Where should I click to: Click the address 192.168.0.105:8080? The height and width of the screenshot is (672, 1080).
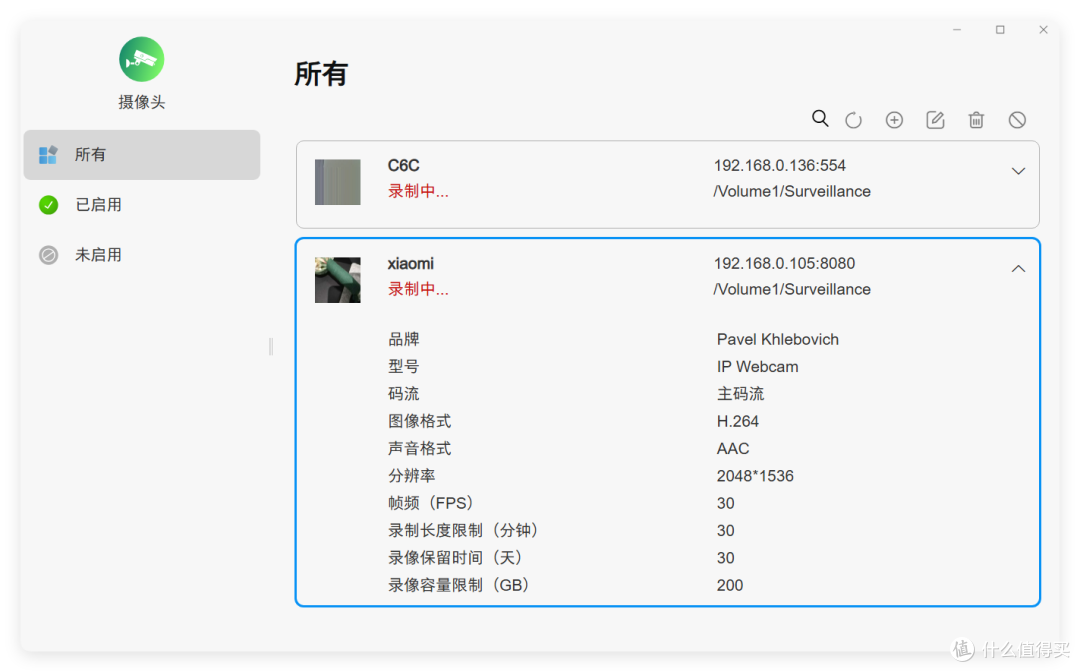tap(785, 264)
